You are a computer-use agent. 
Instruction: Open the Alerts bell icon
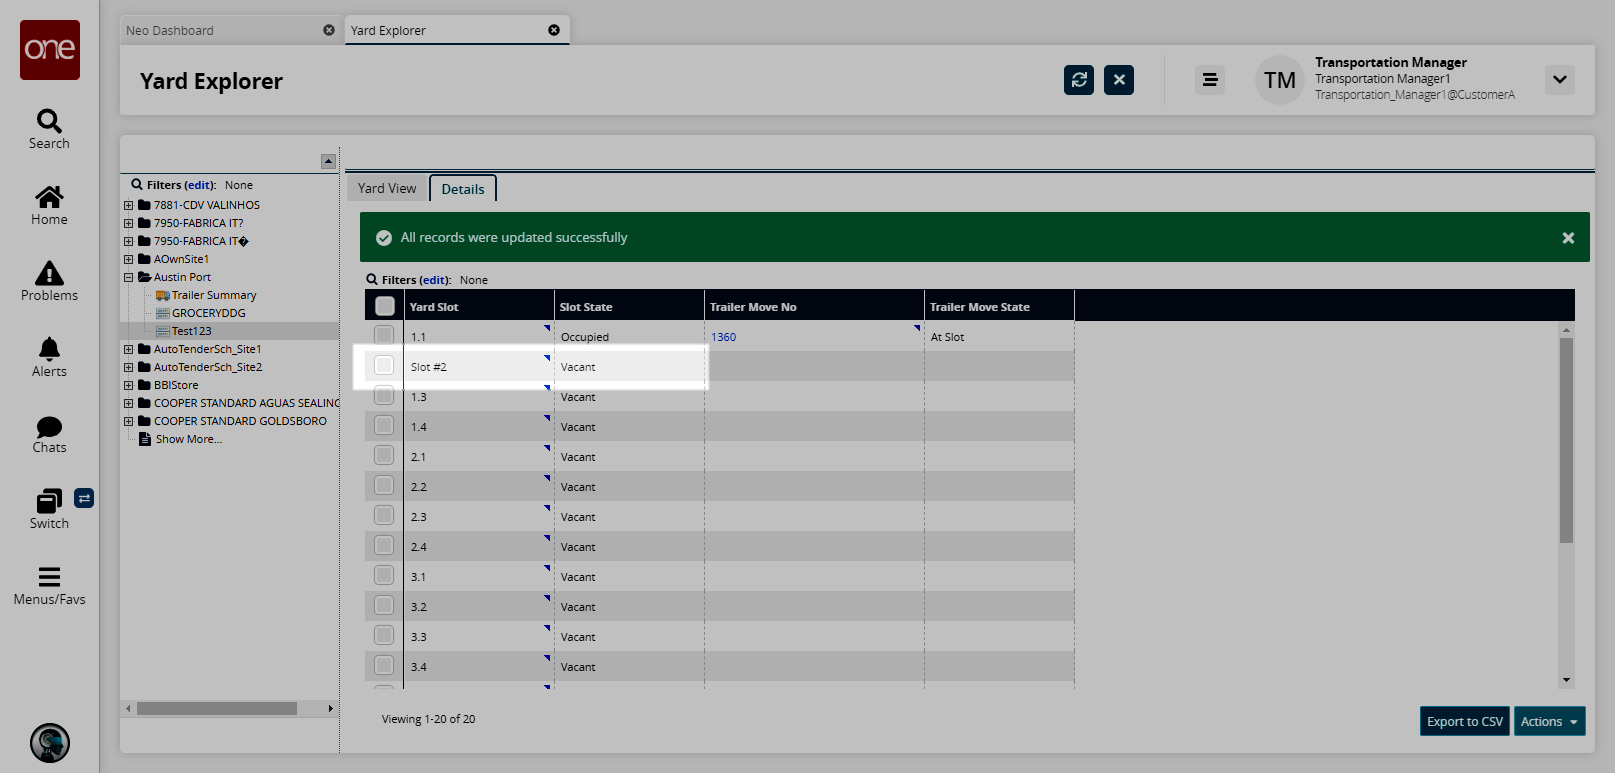coord(49,350)
